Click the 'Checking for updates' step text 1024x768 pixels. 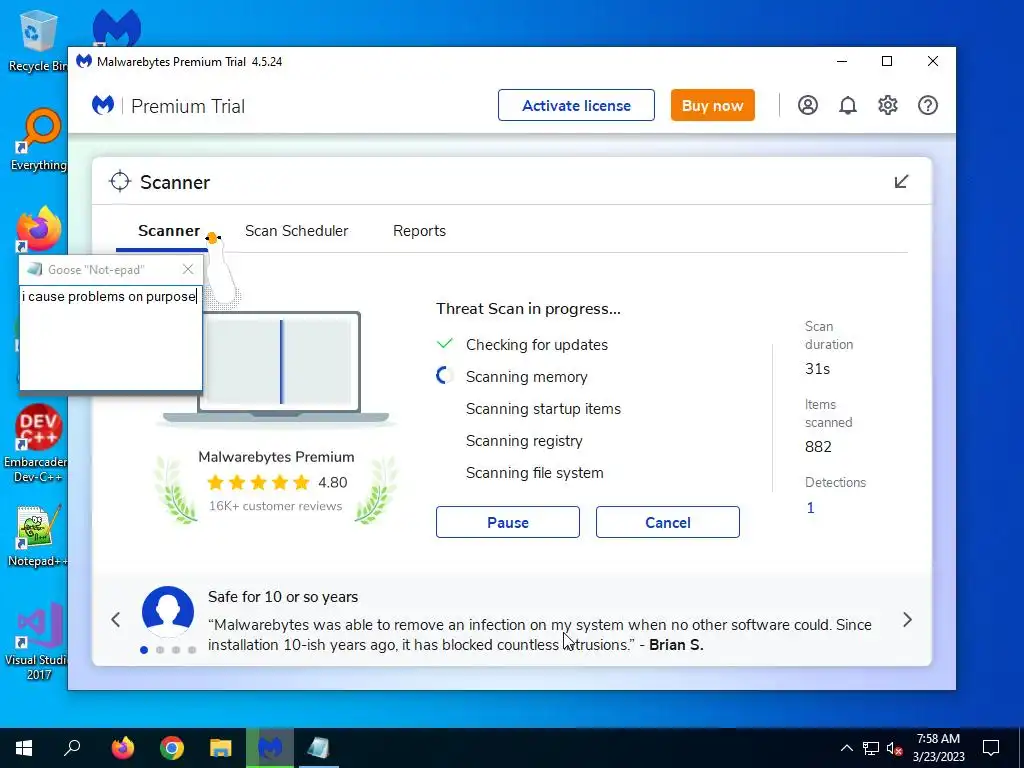tap(537, 345)
